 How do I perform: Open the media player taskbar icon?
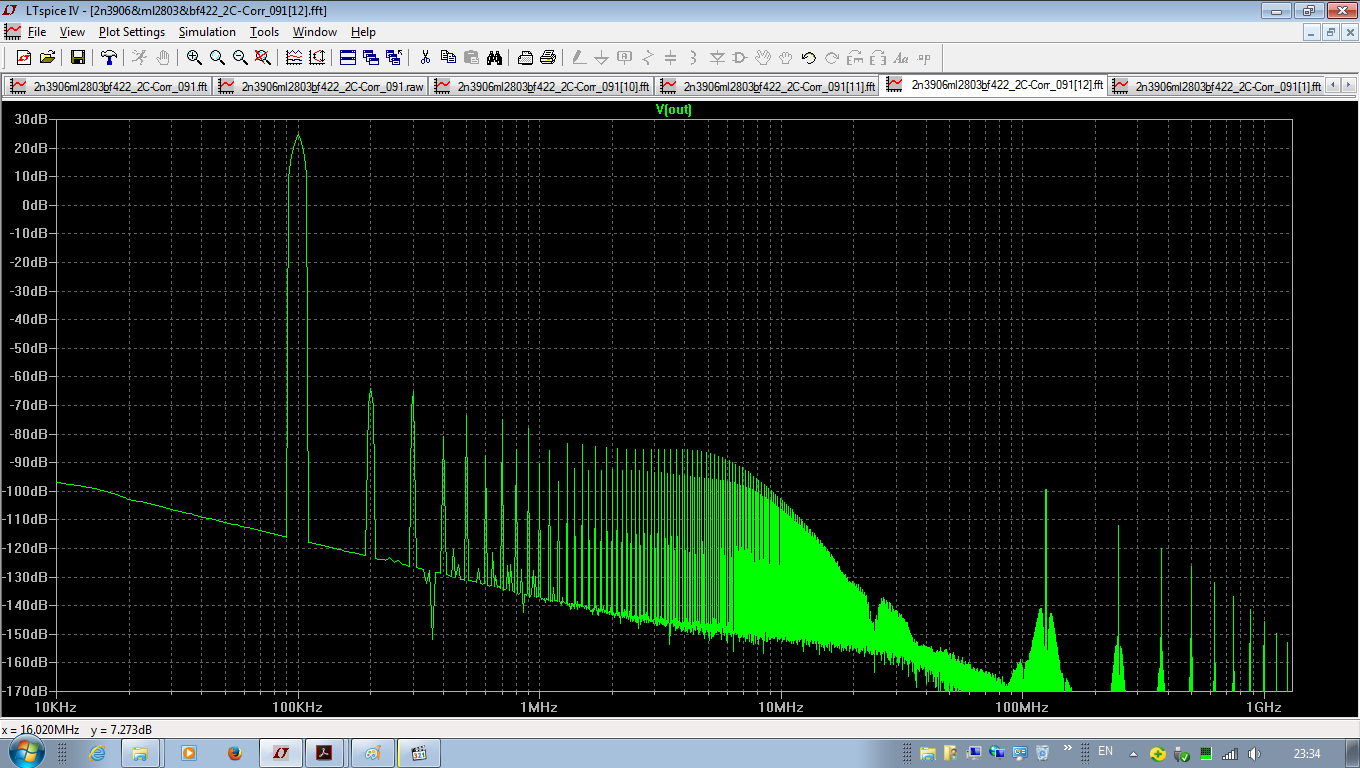pos(188,753)
